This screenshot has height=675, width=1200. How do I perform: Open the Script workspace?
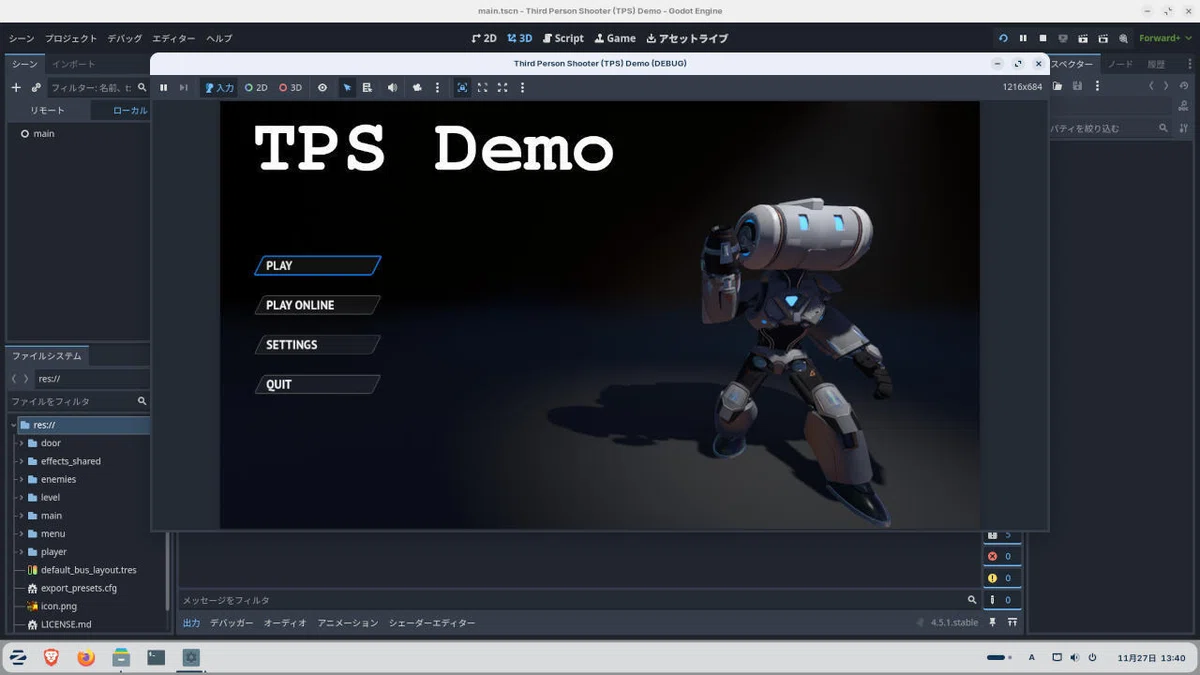[563, 38]
